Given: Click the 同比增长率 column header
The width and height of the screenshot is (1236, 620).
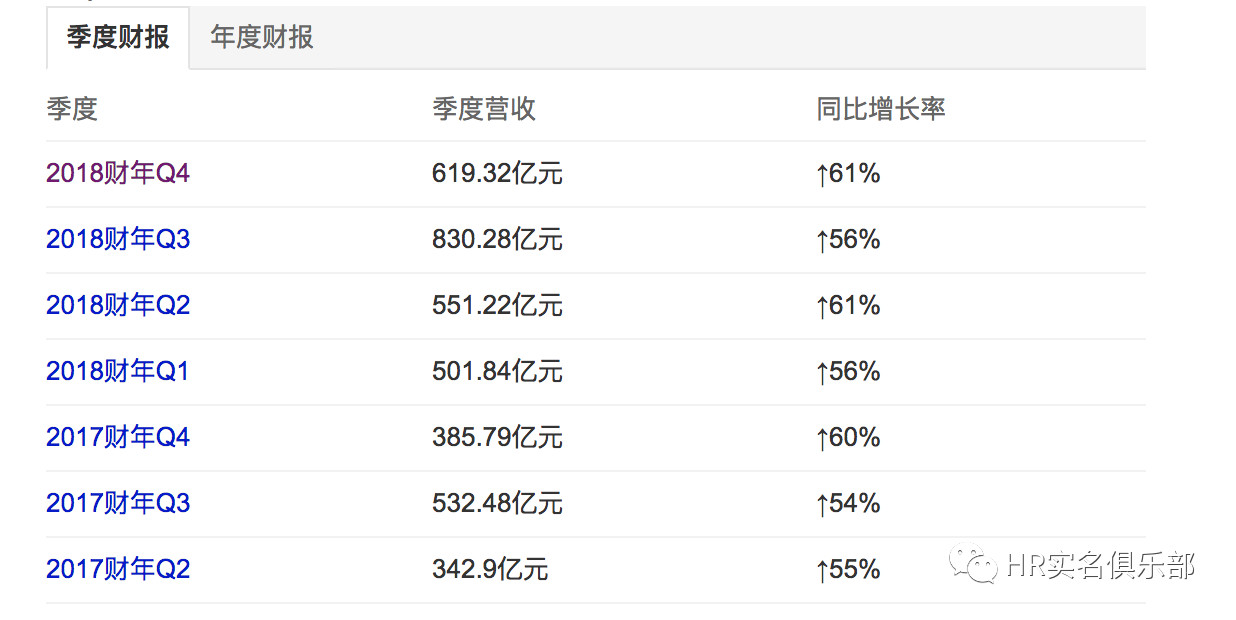Looking at the screenshot, I should [881, 109].
